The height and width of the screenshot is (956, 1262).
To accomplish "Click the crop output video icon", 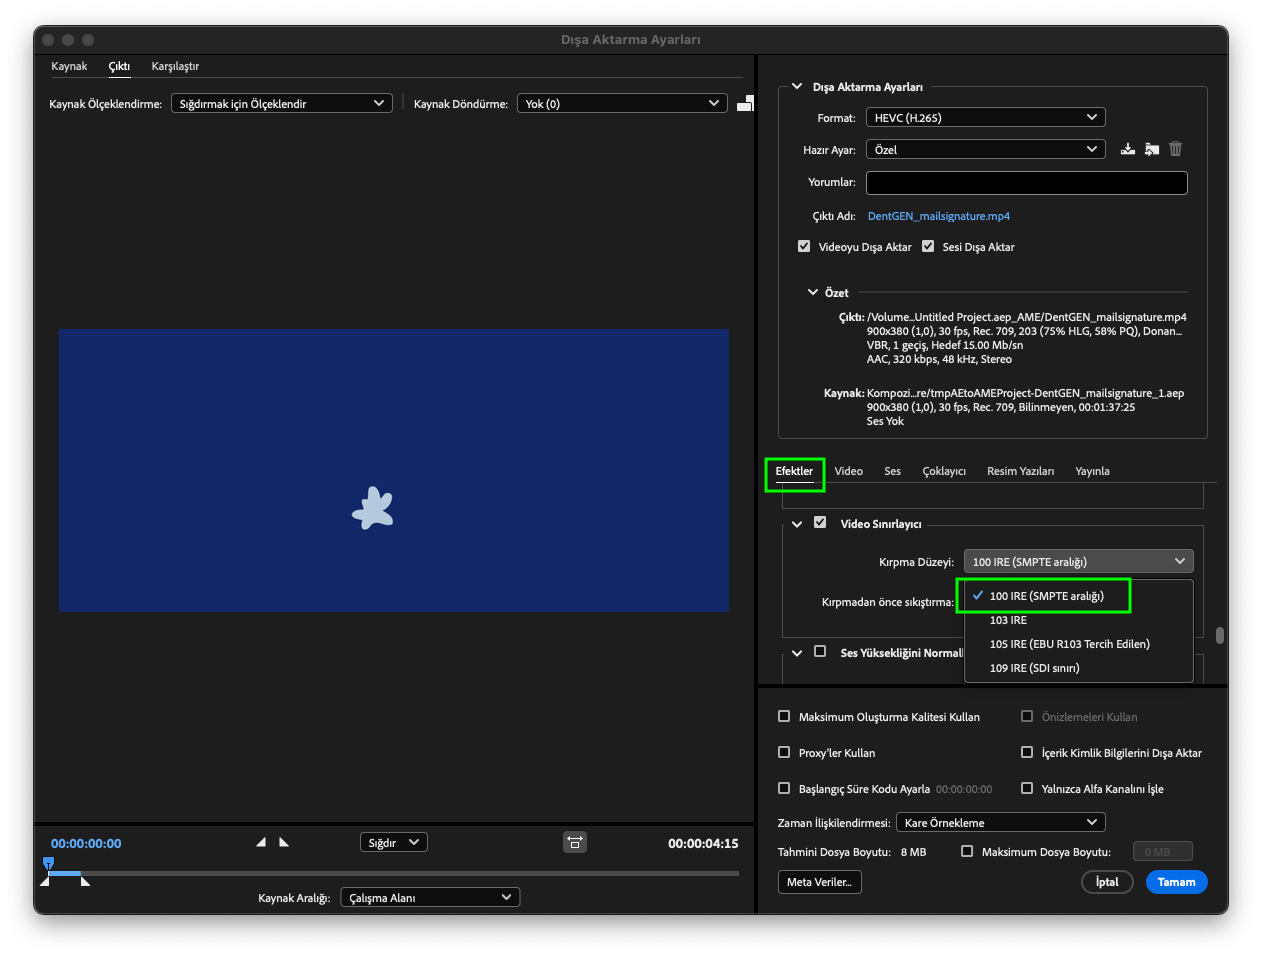I will coord(745,103).
